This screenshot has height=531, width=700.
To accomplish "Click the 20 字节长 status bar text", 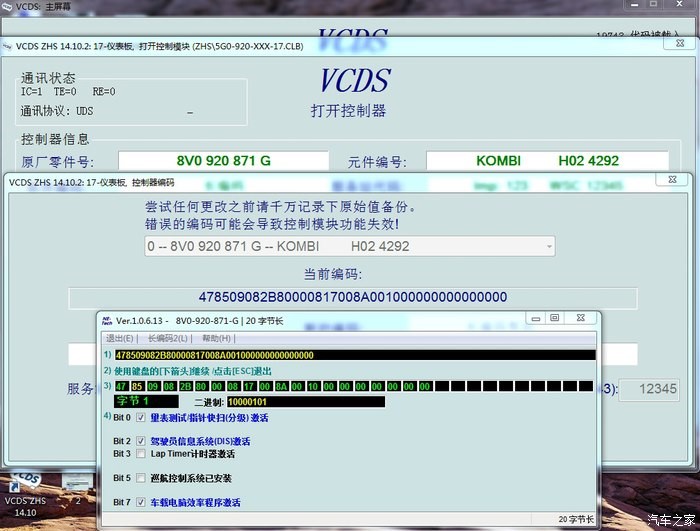I will pos(575,519).
